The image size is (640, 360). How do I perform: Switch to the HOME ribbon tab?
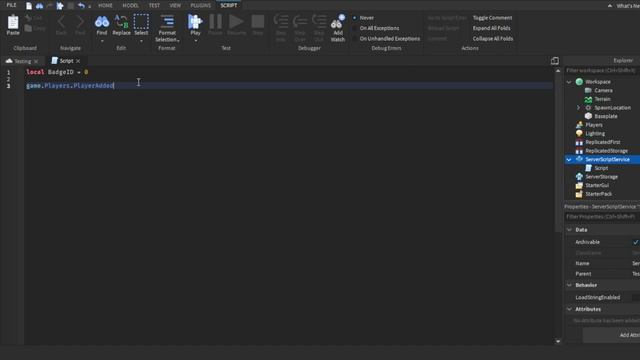click(x=105, y=5)
